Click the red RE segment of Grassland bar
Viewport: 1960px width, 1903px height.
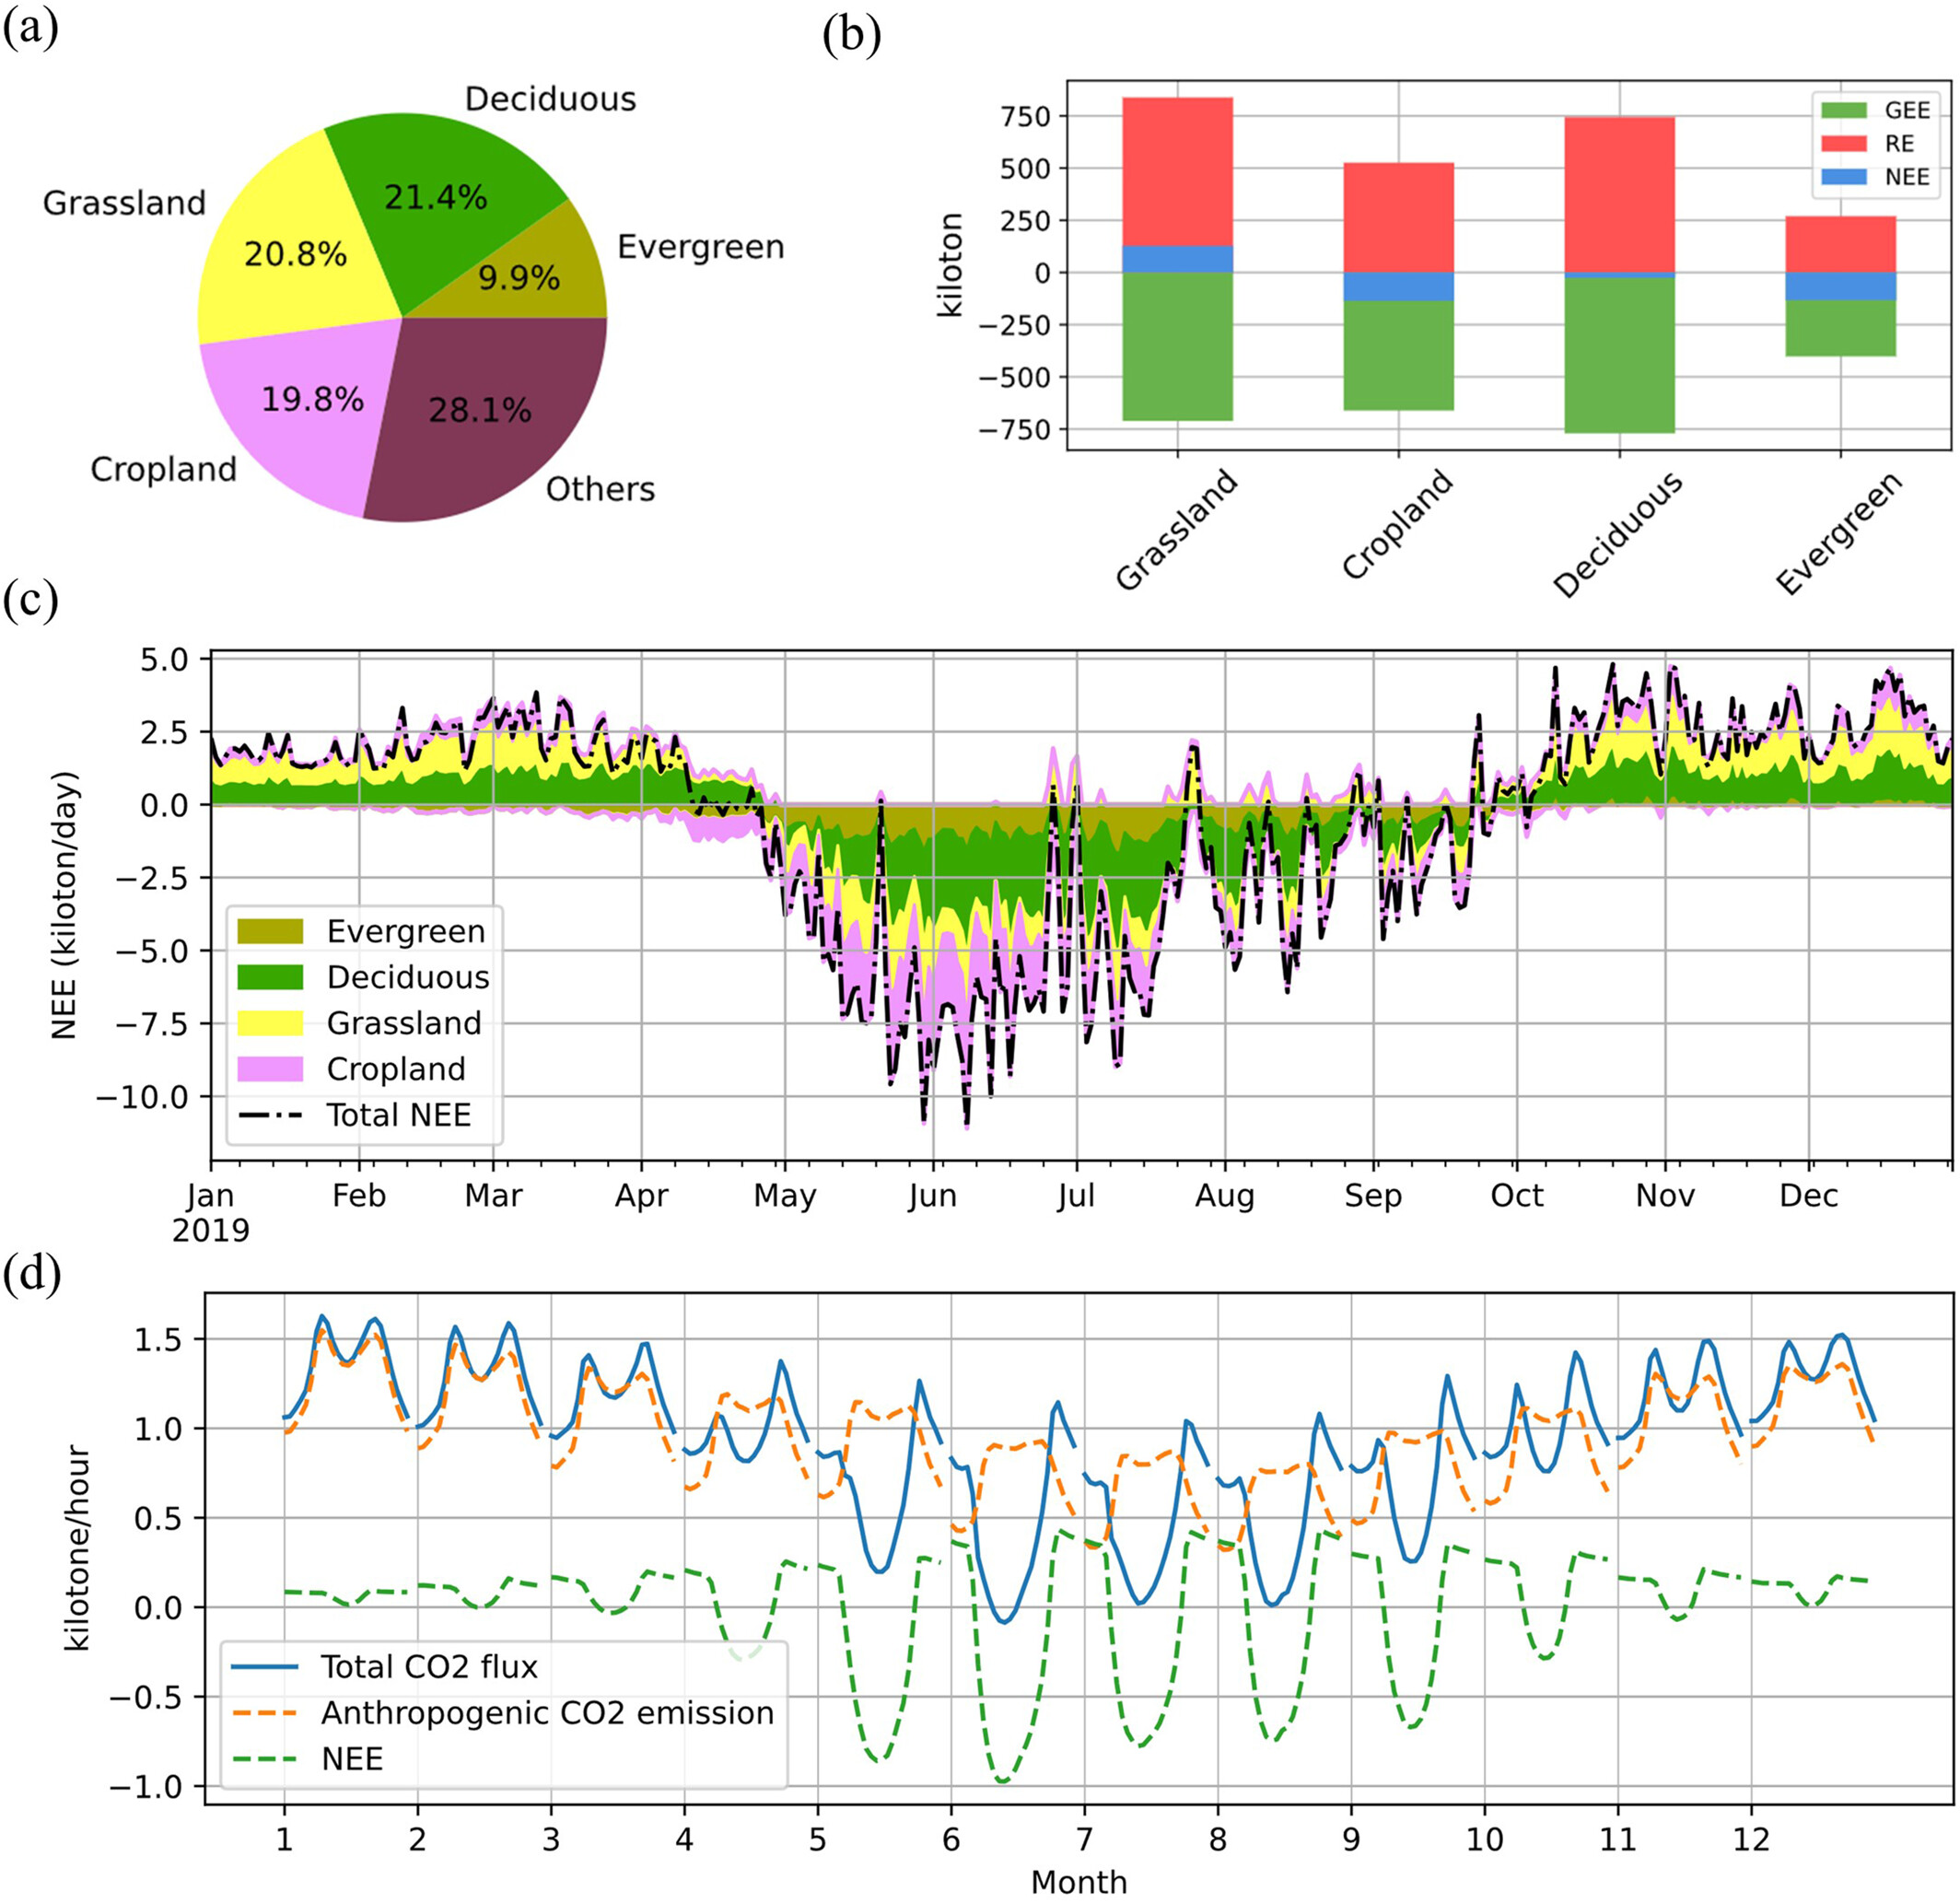tap(1177, 170)
